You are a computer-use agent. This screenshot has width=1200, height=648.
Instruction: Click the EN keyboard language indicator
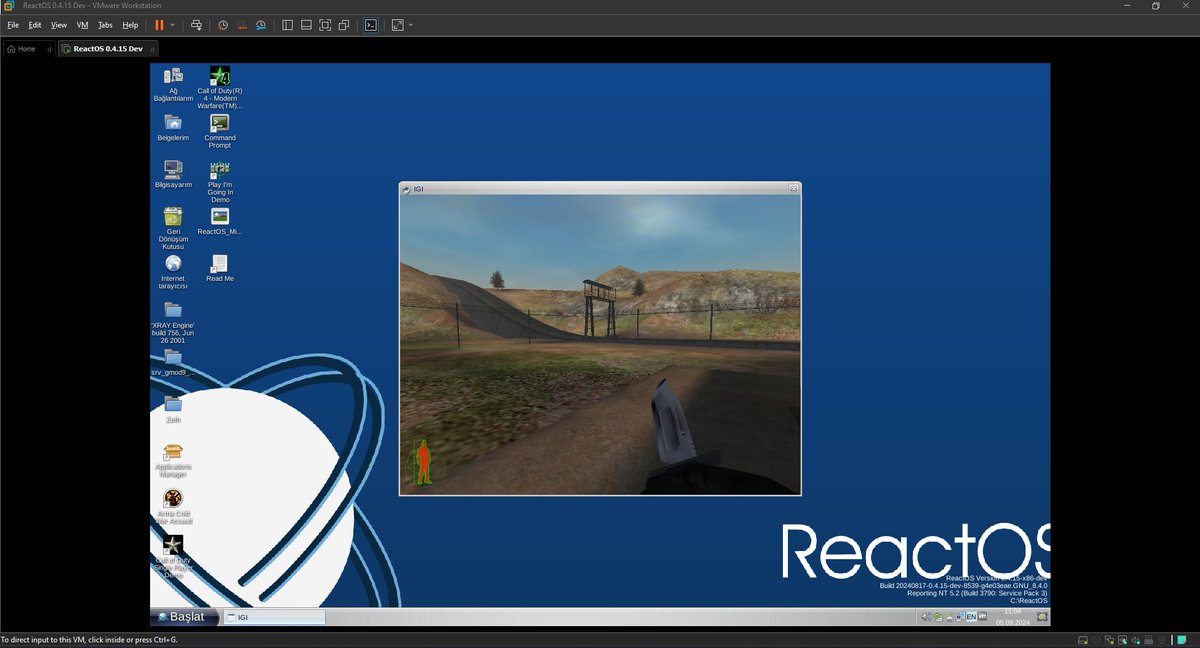971,617
